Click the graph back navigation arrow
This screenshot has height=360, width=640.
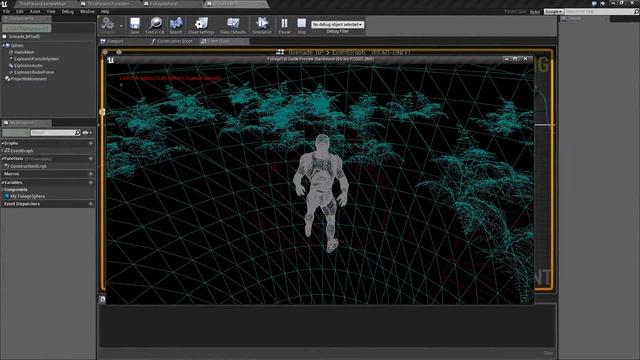pos(105,52)
